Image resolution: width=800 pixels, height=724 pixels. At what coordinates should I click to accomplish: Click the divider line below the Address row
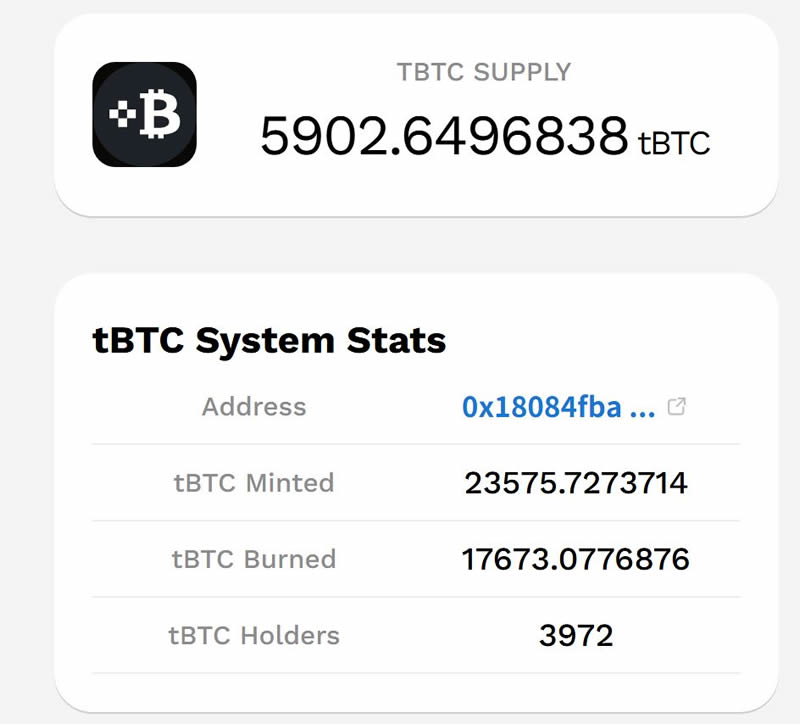click(416, 444)
